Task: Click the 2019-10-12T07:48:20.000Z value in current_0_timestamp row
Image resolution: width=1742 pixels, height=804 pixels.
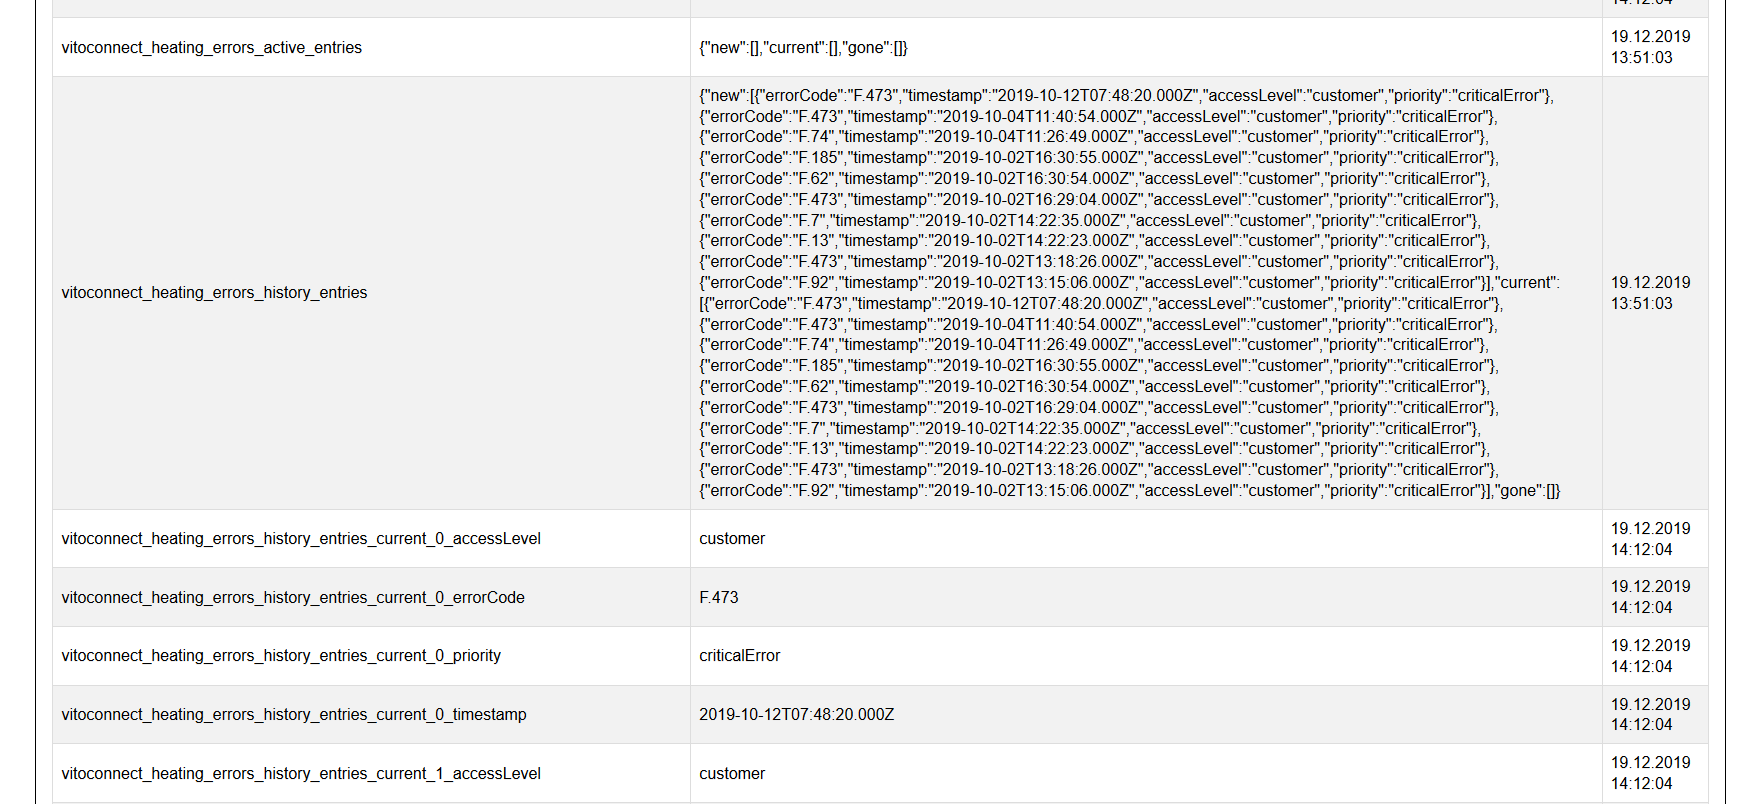Action: pyautogui.click(x=796, y=714)
